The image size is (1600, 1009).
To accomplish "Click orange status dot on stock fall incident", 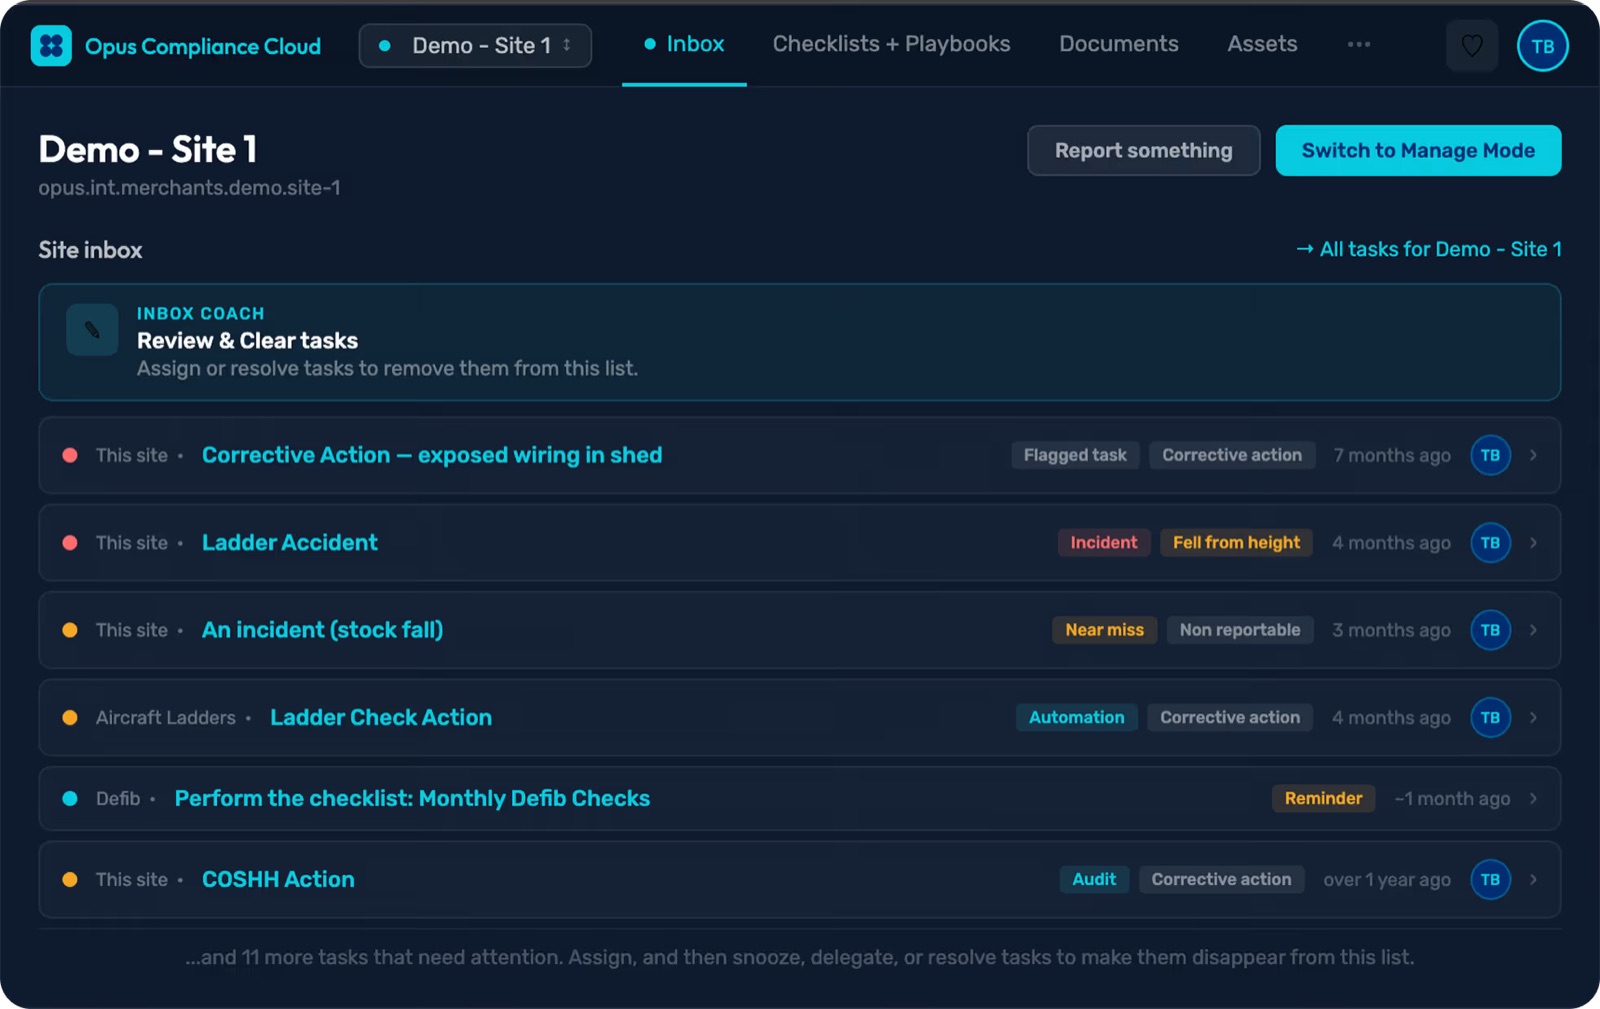I will [70, 630].
